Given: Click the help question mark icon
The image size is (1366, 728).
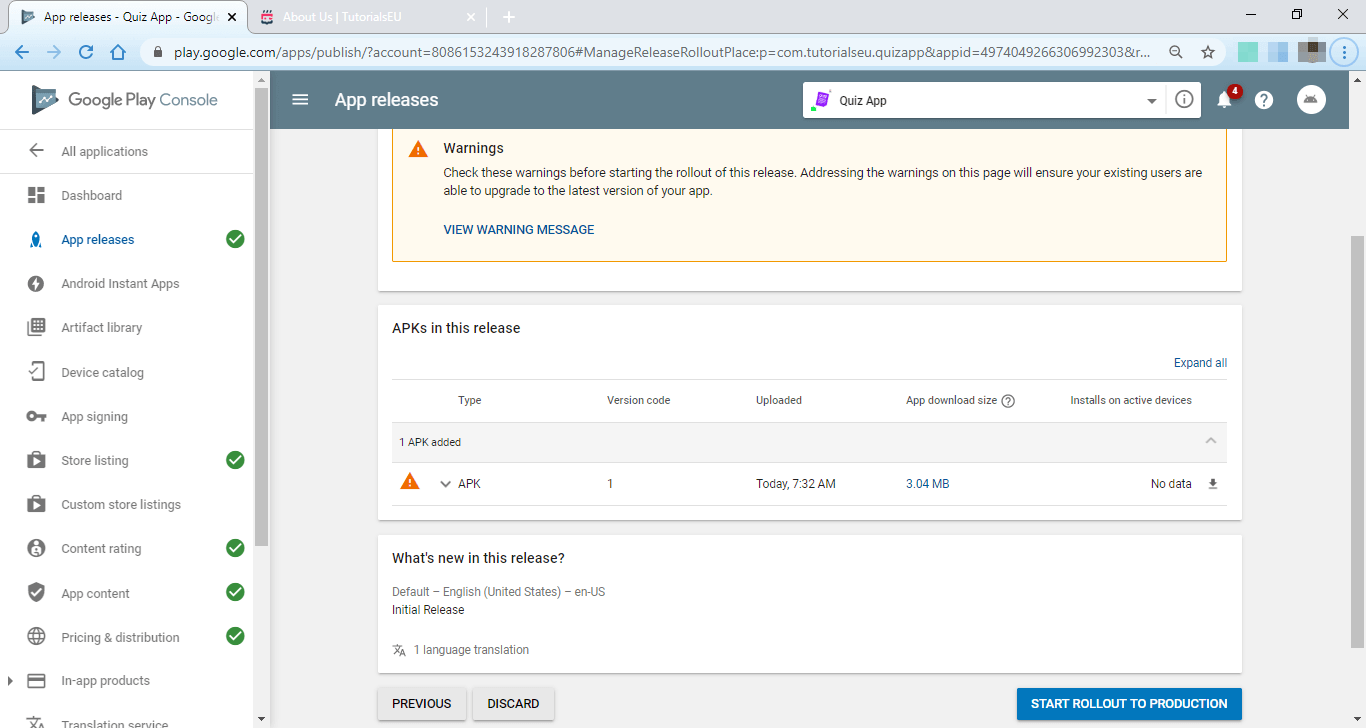Looking at the screenshot, I should pos(1264,100).
